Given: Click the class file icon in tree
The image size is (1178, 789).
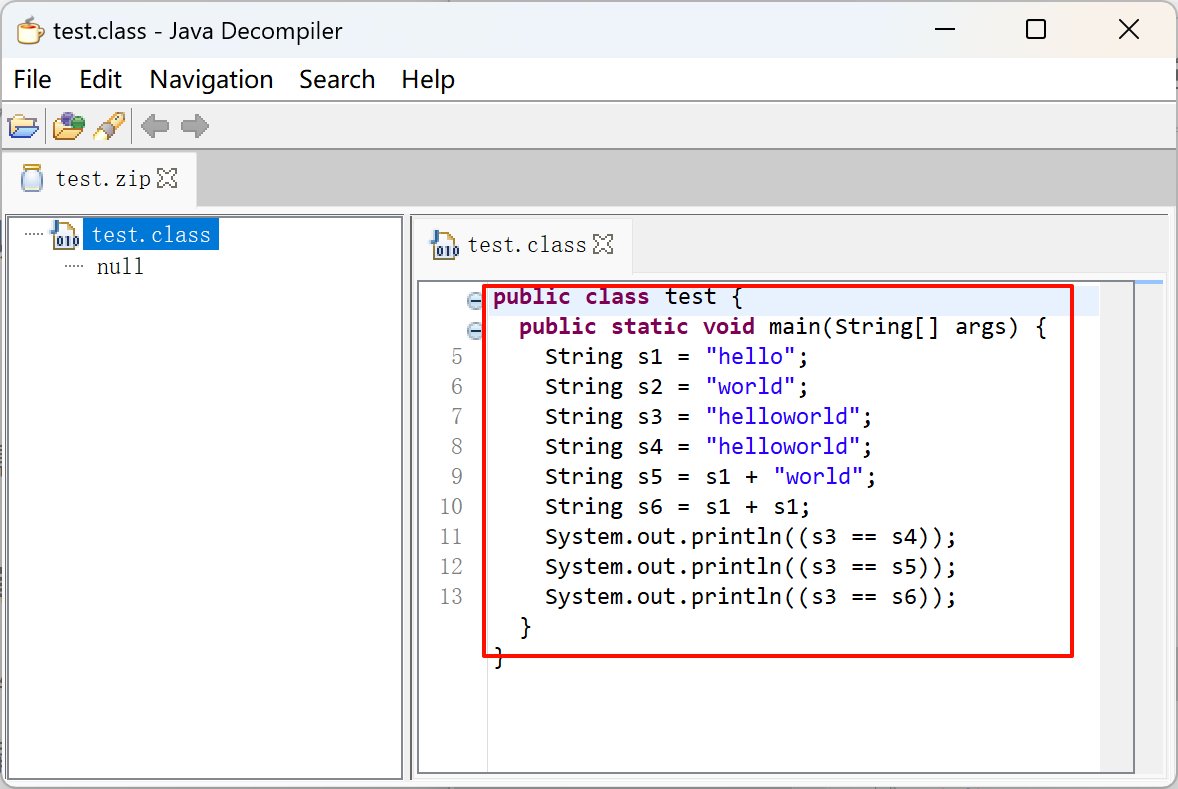Looking at the screenshot, I should (x=66, y=235).
